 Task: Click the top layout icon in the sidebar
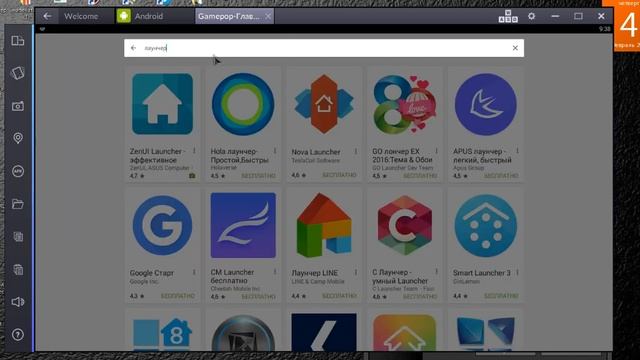coord(18,41)
